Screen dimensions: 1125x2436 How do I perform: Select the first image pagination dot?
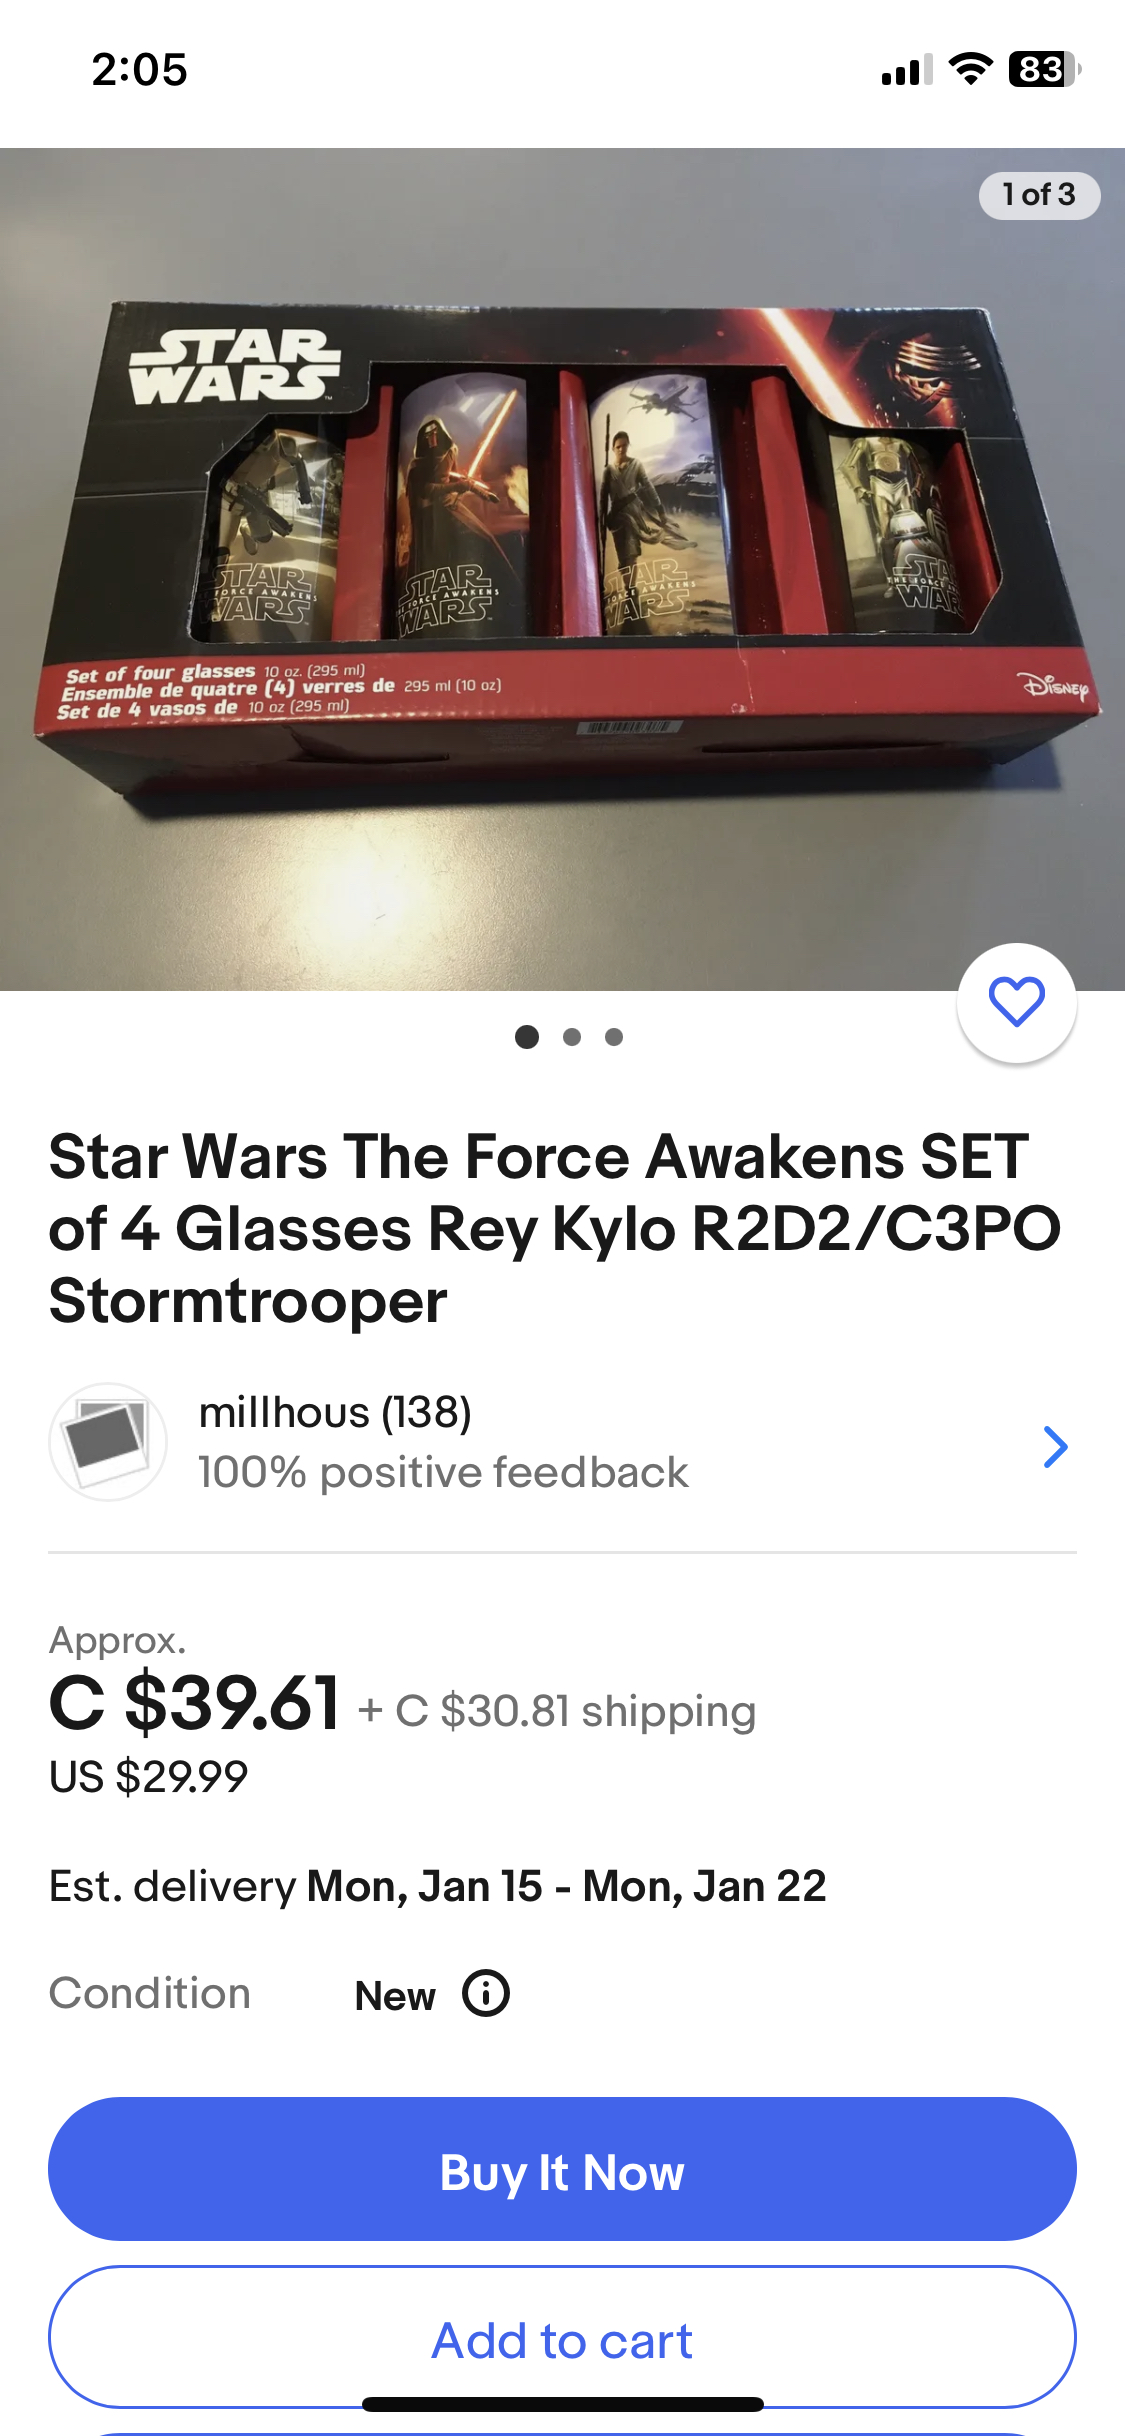coord(527,1037)
